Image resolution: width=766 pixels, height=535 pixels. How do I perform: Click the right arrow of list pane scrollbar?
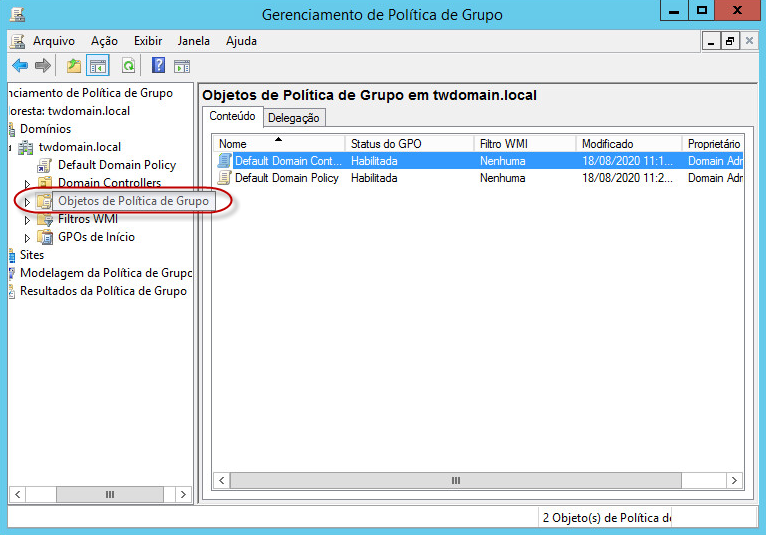[734, 481]
